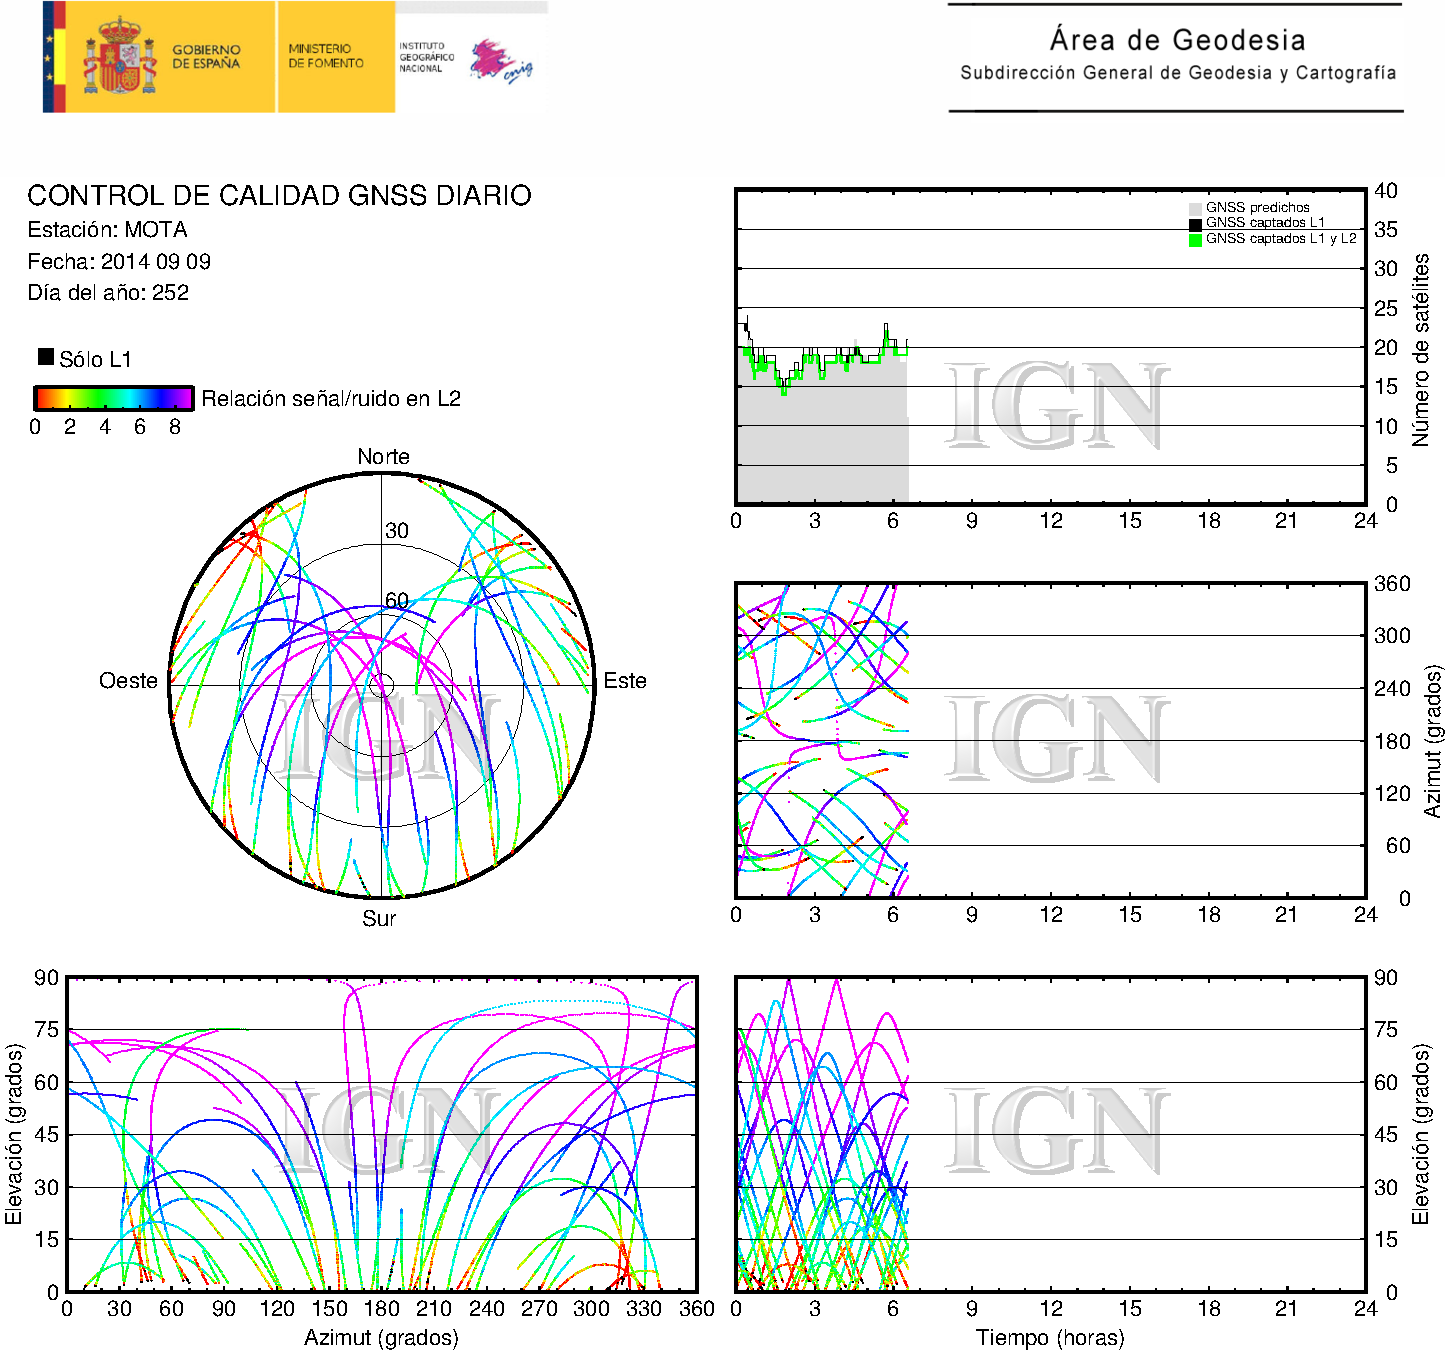Click the EU flag stripe at left of header
This screenshot has height=1350, width=1445.
[x=54, y=57]
